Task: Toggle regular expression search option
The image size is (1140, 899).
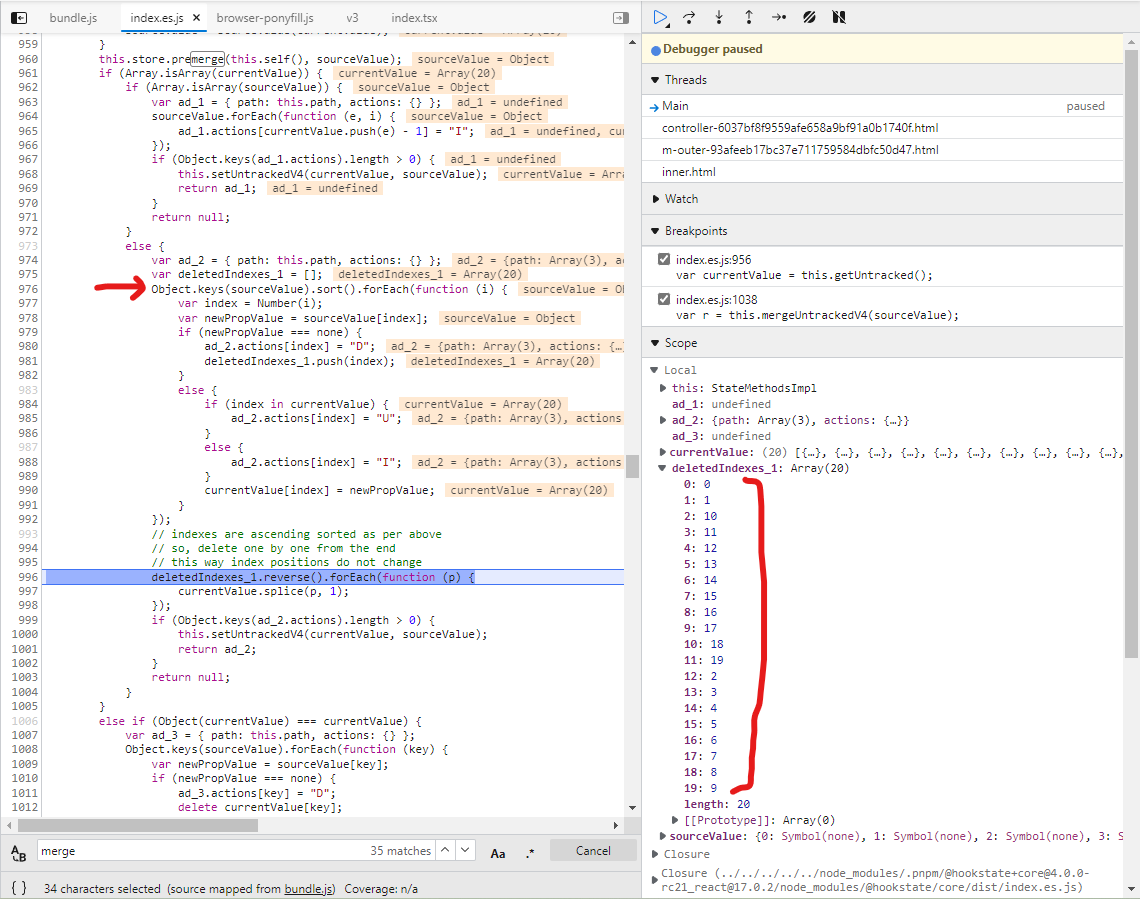Action: pos(530,852)
